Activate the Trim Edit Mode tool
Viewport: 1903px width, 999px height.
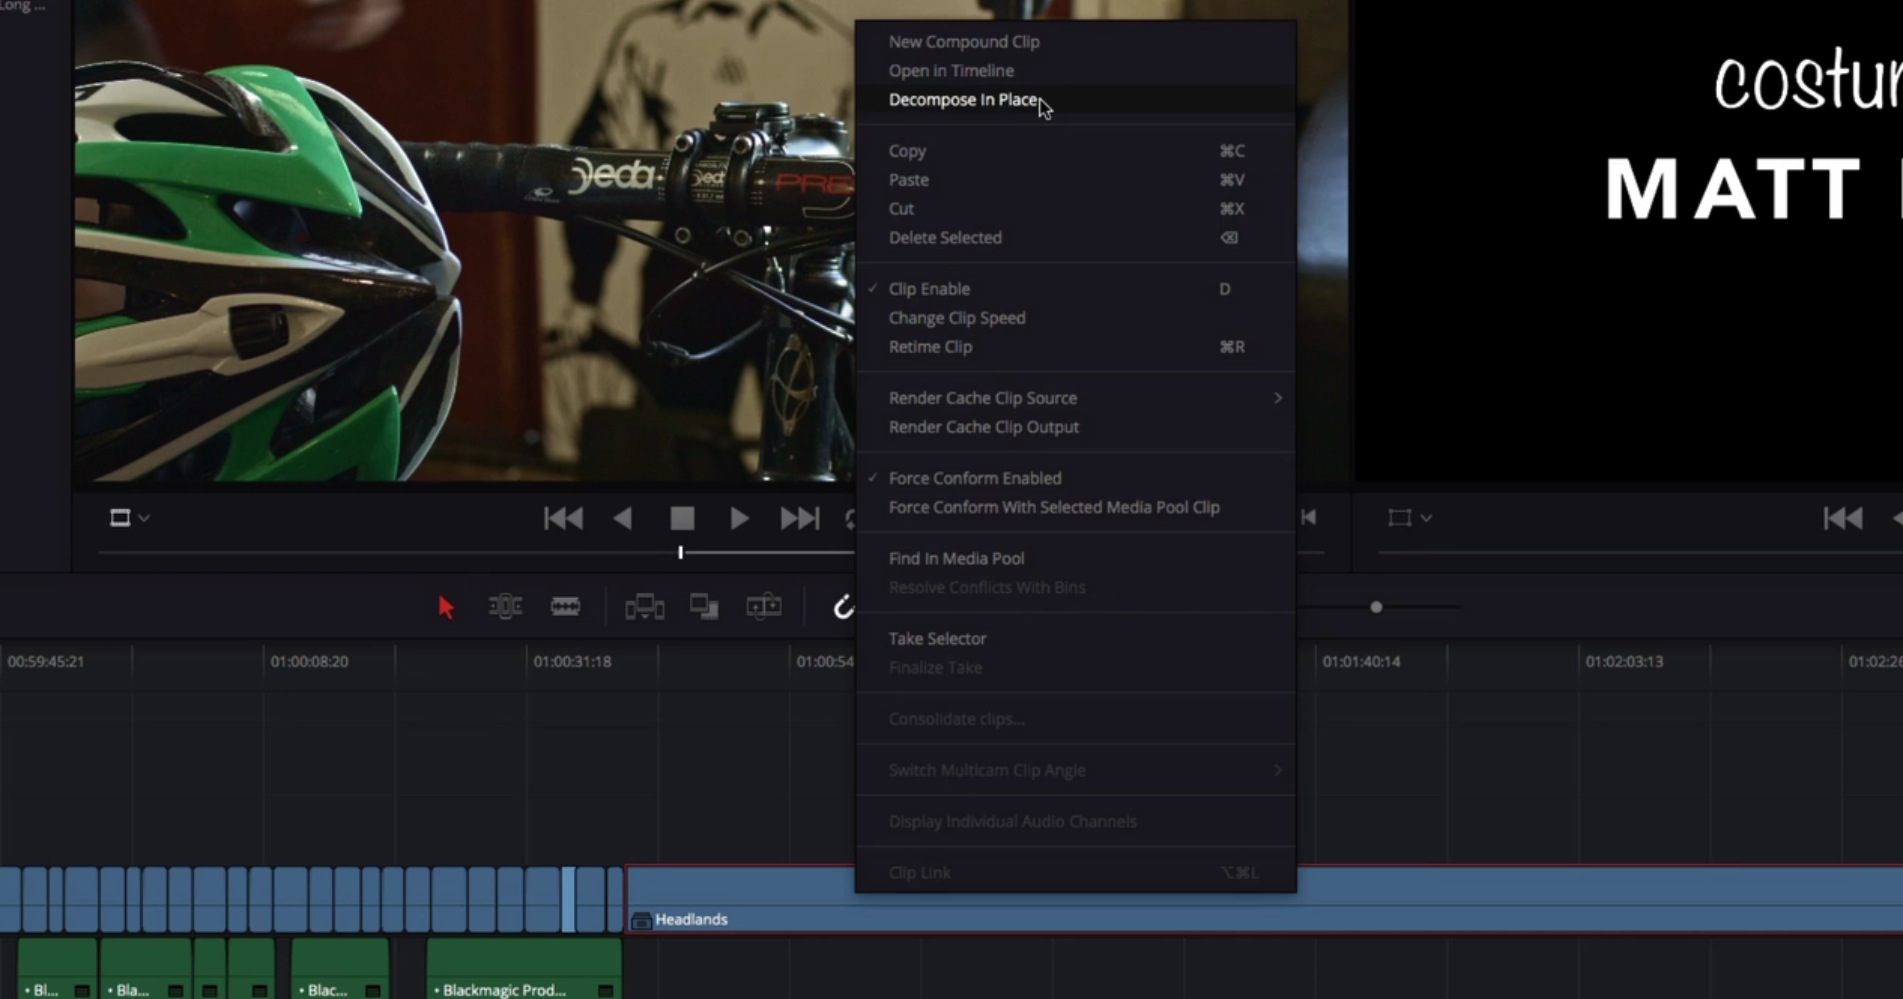tap(505, 607)
